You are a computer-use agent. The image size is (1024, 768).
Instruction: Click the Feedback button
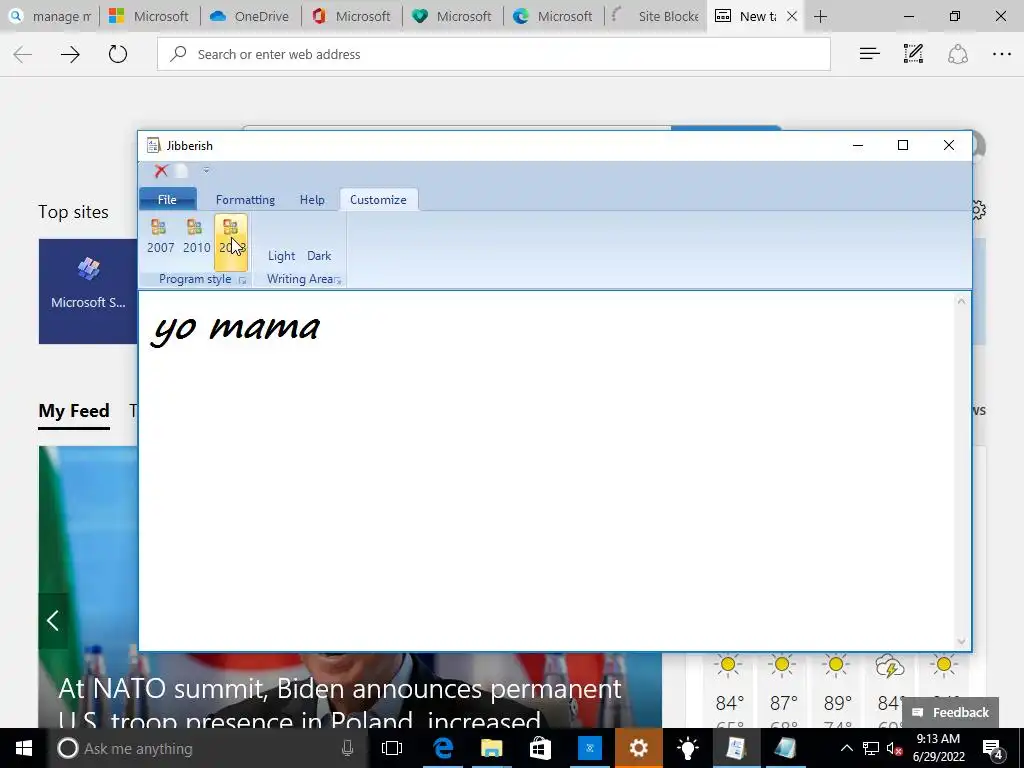pyautogui.click(x=951, y=712)
